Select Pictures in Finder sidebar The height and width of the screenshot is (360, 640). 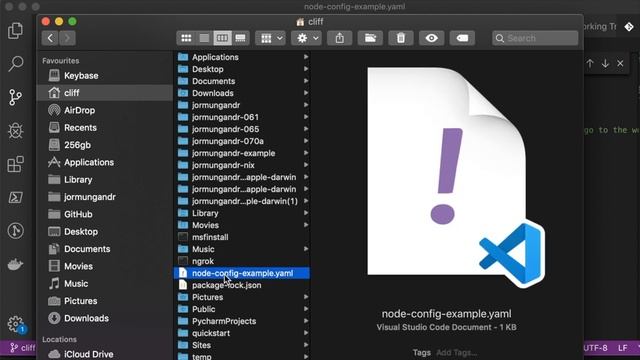point(105,301)
